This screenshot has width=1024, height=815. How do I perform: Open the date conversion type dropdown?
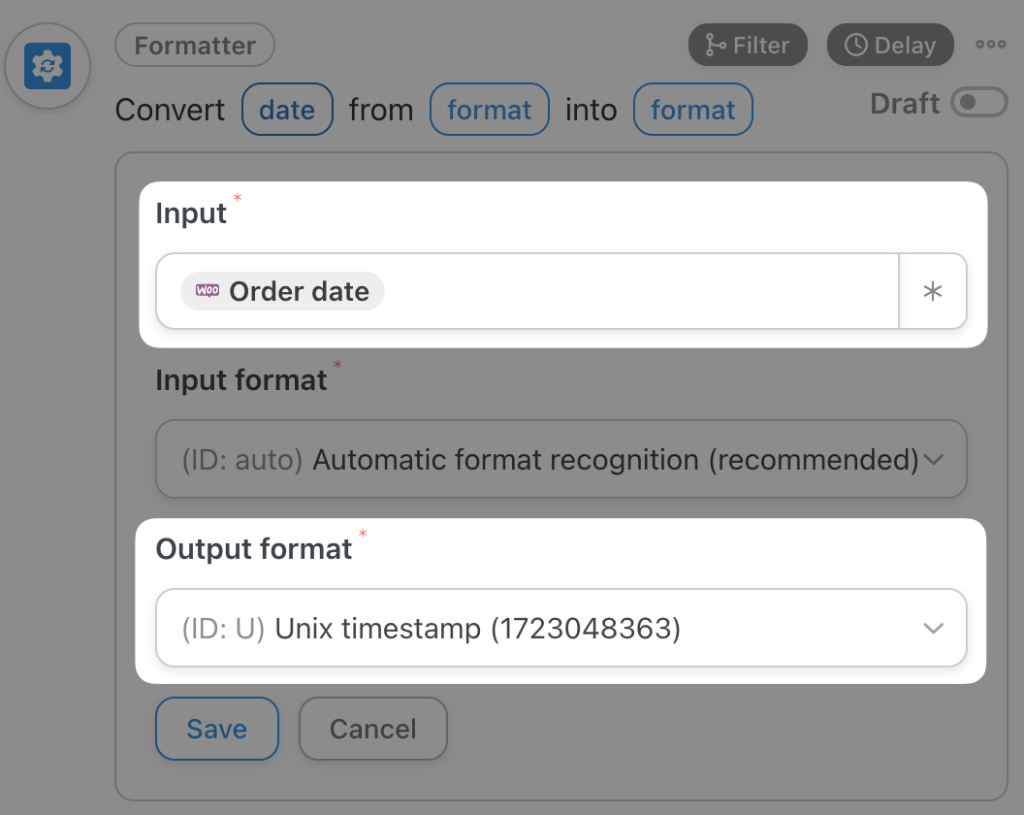point(287,110)
